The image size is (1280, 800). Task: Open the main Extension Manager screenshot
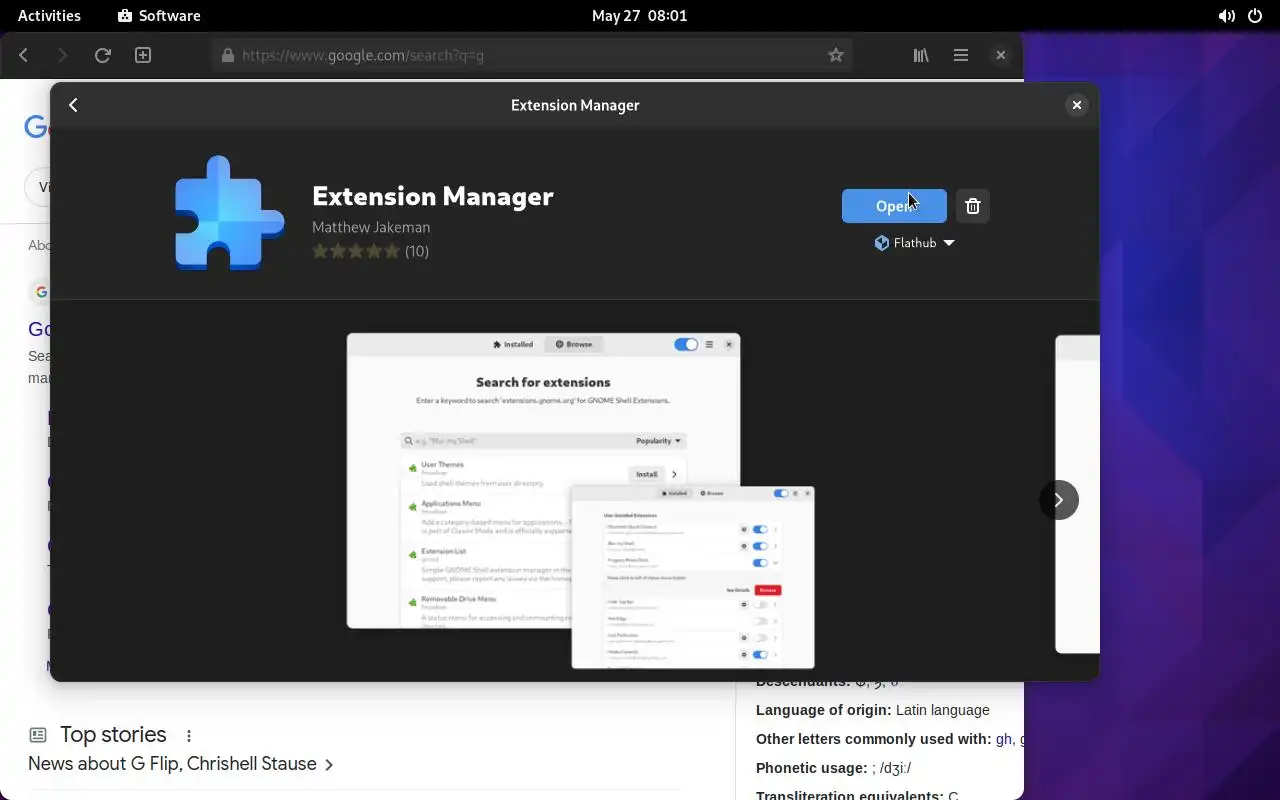coord(581,500)
